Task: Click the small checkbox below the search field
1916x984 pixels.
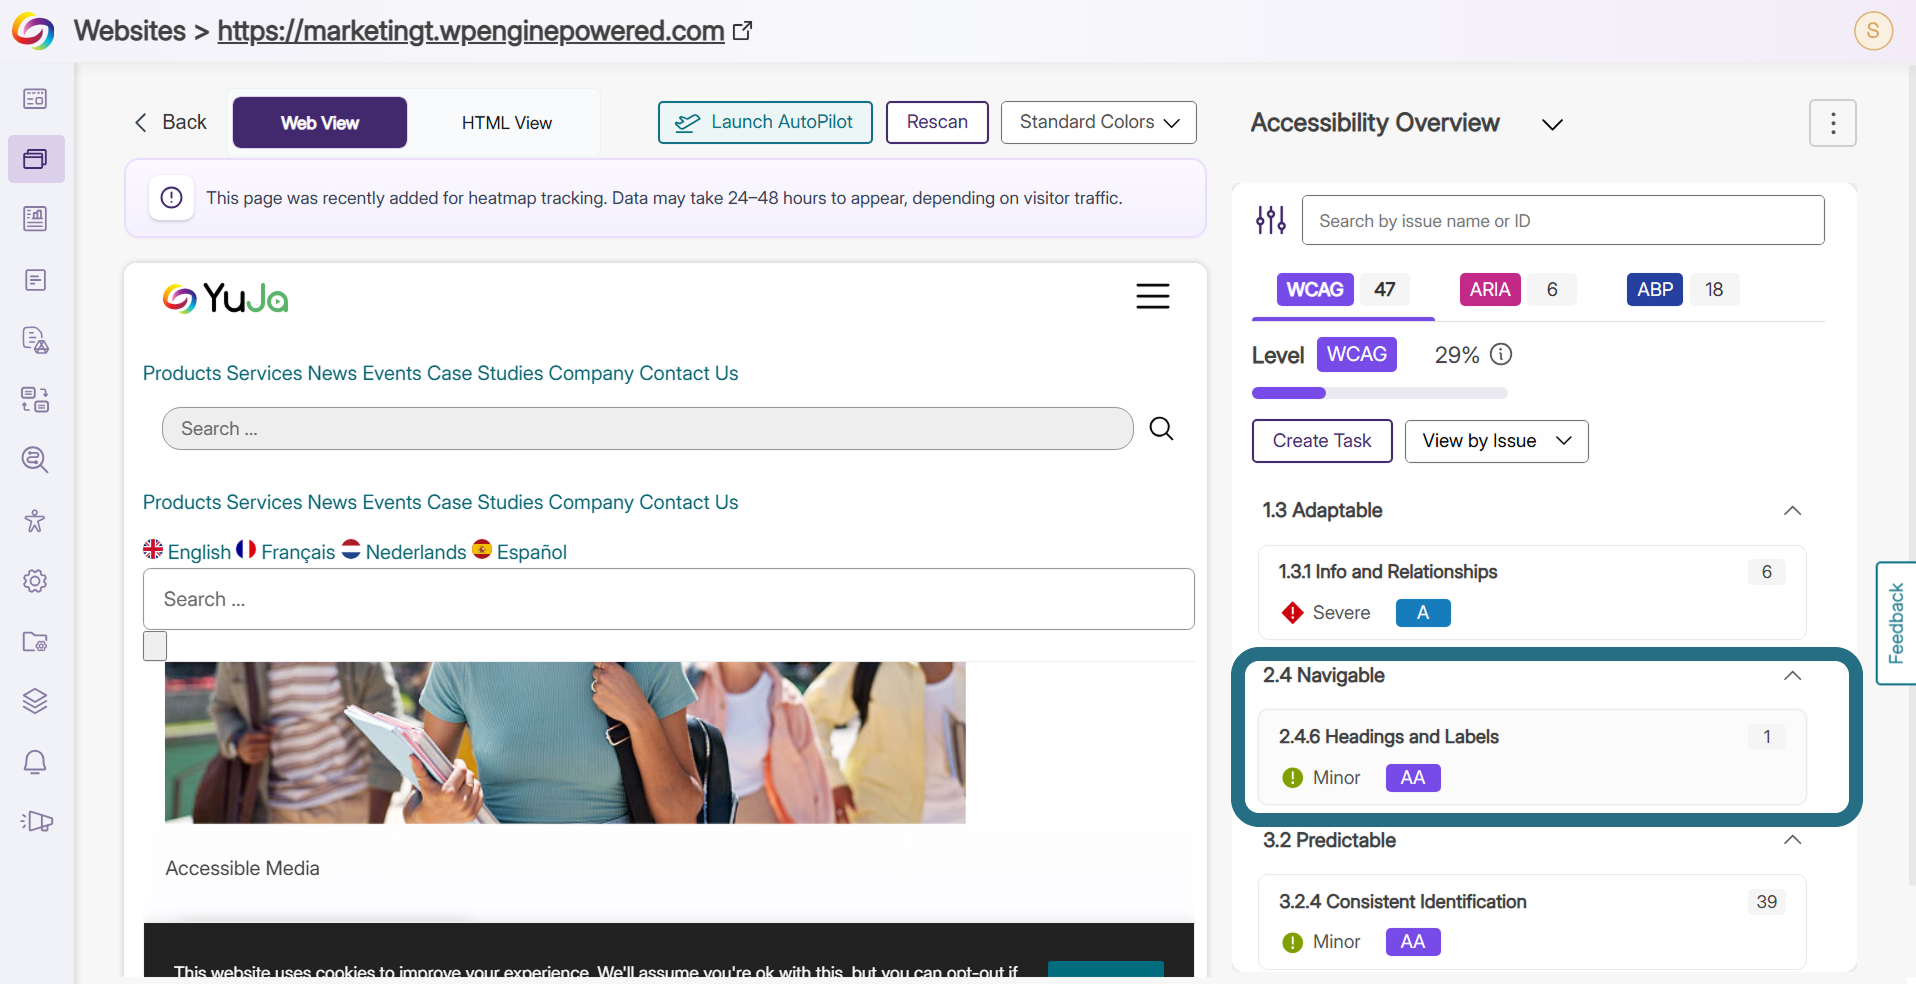Action: pos(155,646)
